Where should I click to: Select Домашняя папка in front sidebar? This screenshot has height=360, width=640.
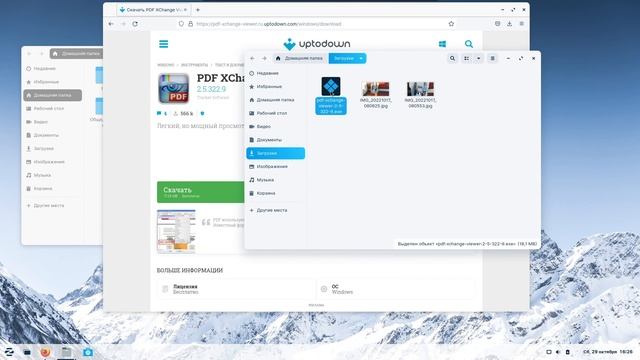pyautogui.click(x=276, y=100)
